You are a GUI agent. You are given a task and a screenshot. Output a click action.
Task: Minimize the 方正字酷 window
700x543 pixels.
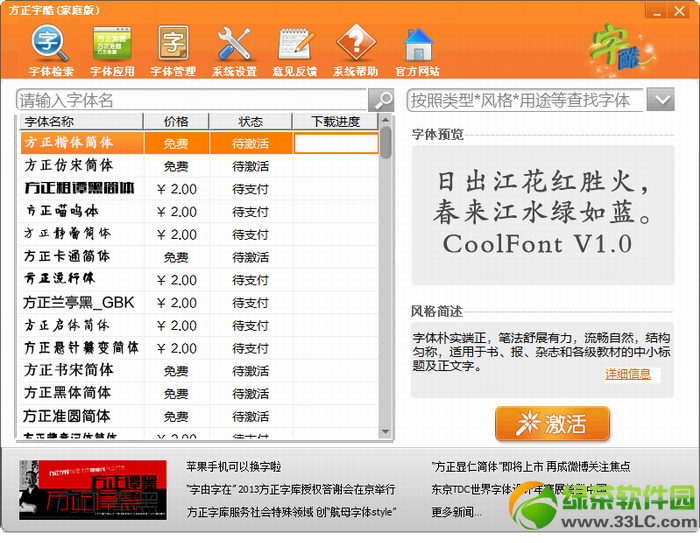pos(657,11)
